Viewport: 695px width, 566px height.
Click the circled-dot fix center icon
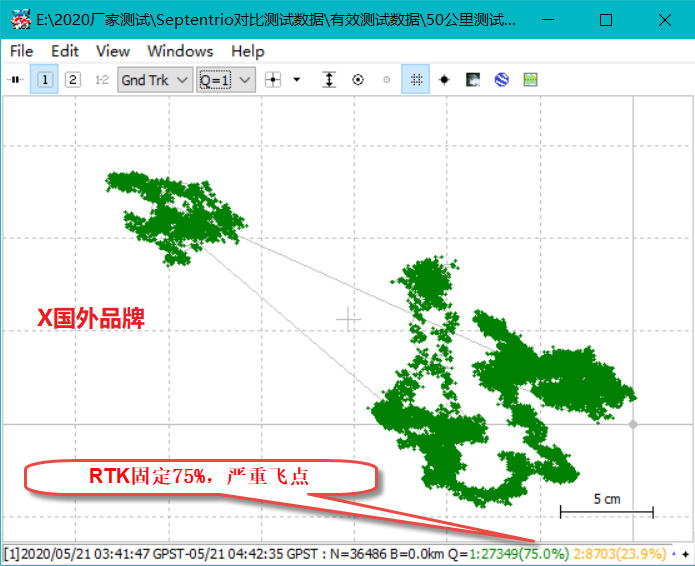pyautogui.click(x=358, y=80)
